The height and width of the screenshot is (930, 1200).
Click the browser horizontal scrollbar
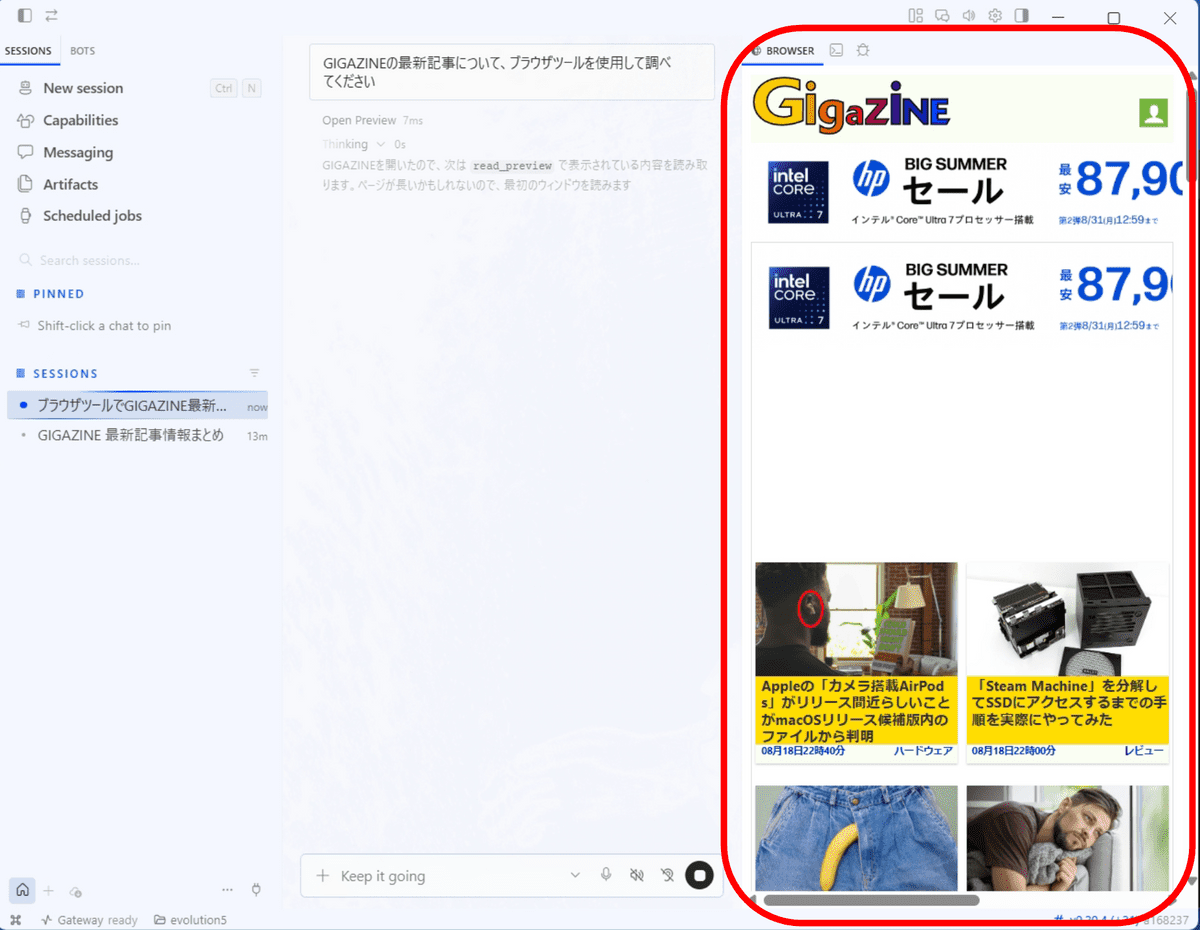tap(871, 900)
